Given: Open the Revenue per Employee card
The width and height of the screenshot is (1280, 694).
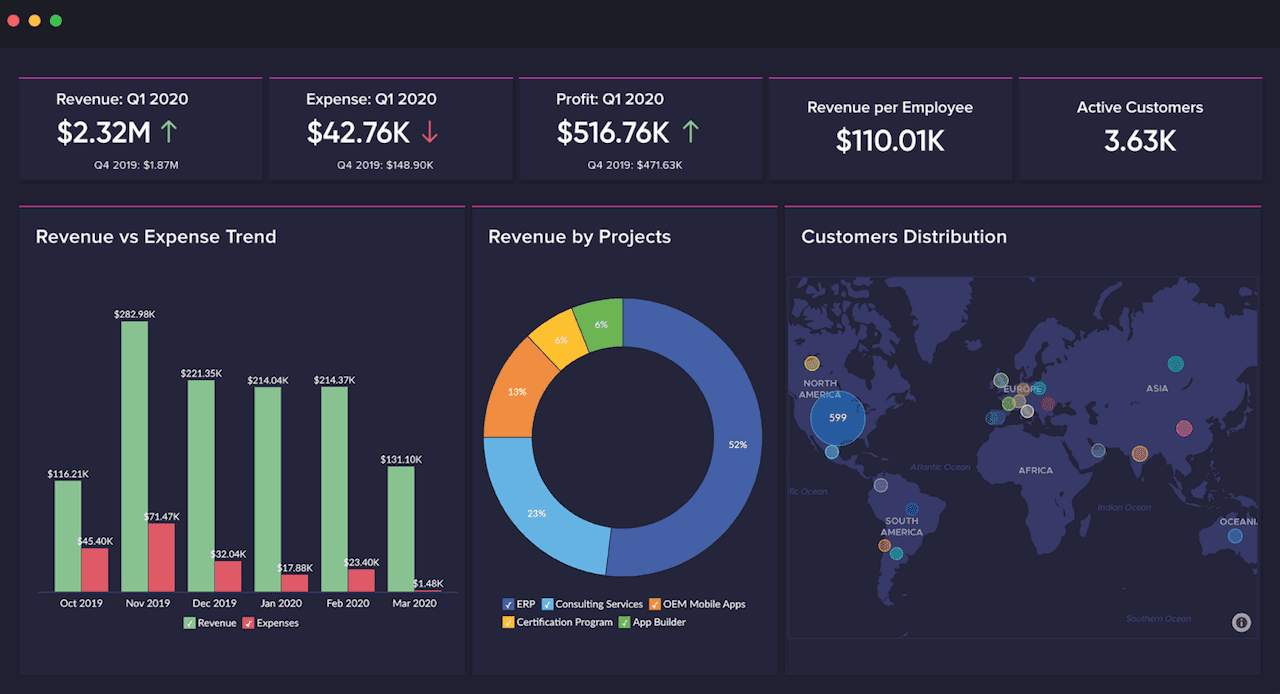Looking at the screenshot, I should pyautogui.click(x=889, y=128).
